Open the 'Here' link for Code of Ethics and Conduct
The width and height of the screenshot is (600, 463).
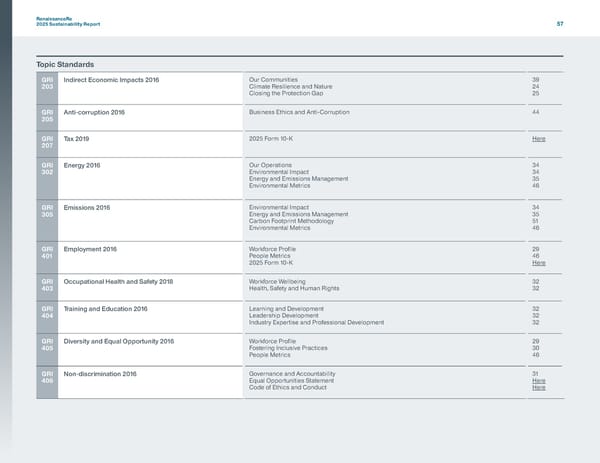pos(538,388)
